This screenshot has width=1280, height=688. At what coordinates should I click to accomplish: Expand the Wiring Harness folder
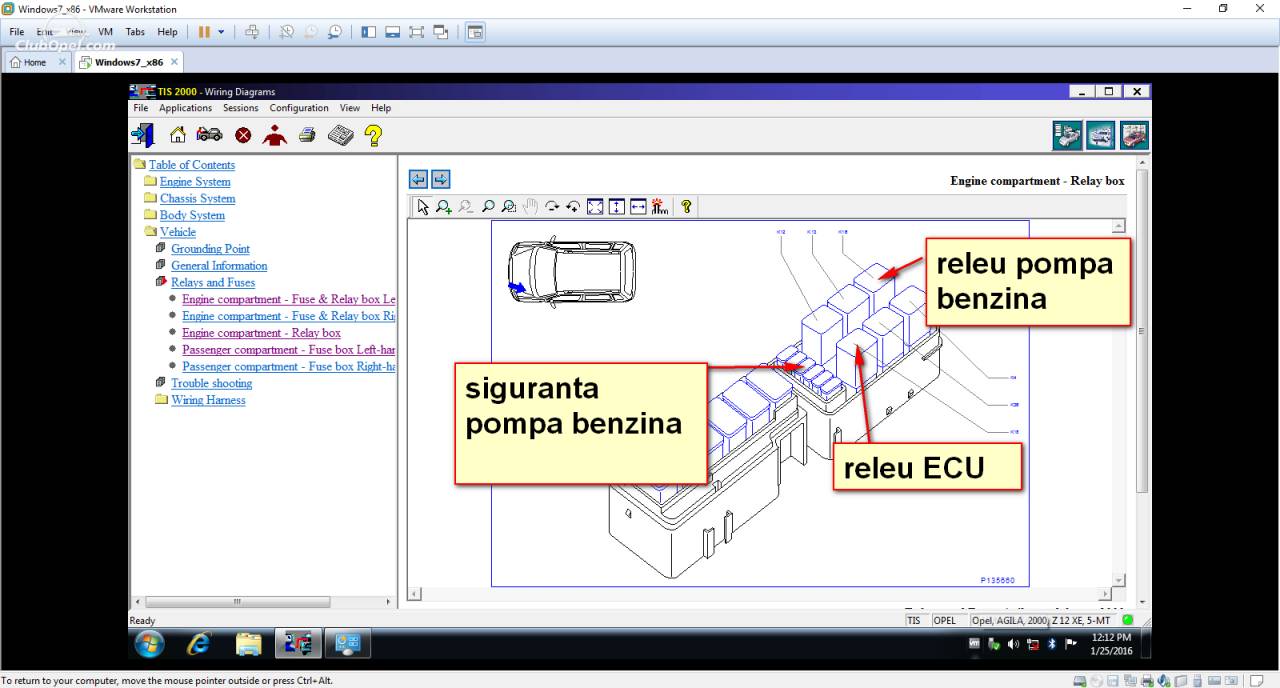click(x=208, y=400)
